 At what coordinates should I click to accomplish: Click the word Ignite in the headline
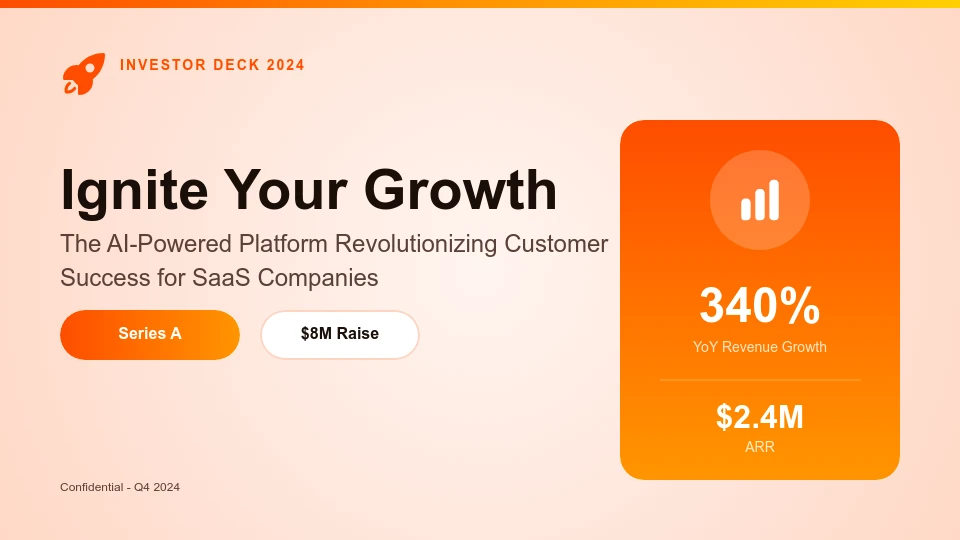tap(134, 190)
